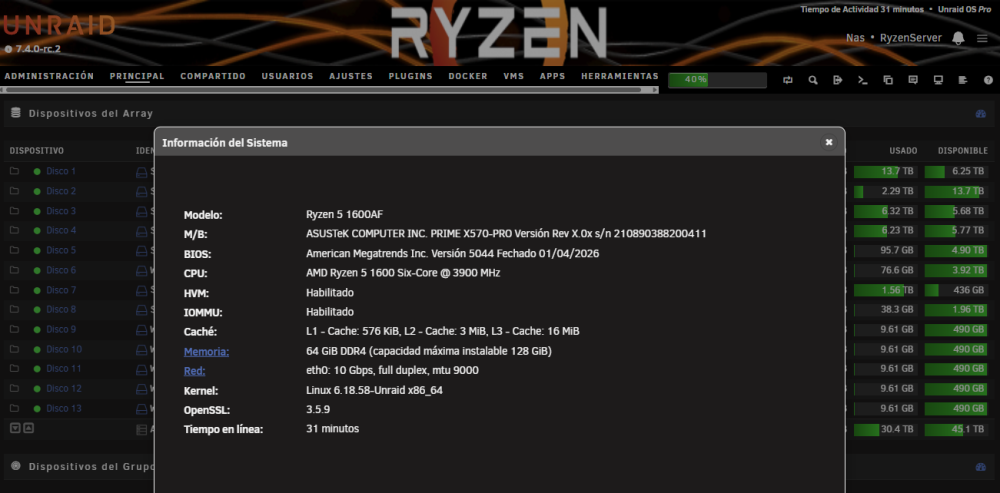
Task: Click the help question mark icon
Action: point(989,80)
